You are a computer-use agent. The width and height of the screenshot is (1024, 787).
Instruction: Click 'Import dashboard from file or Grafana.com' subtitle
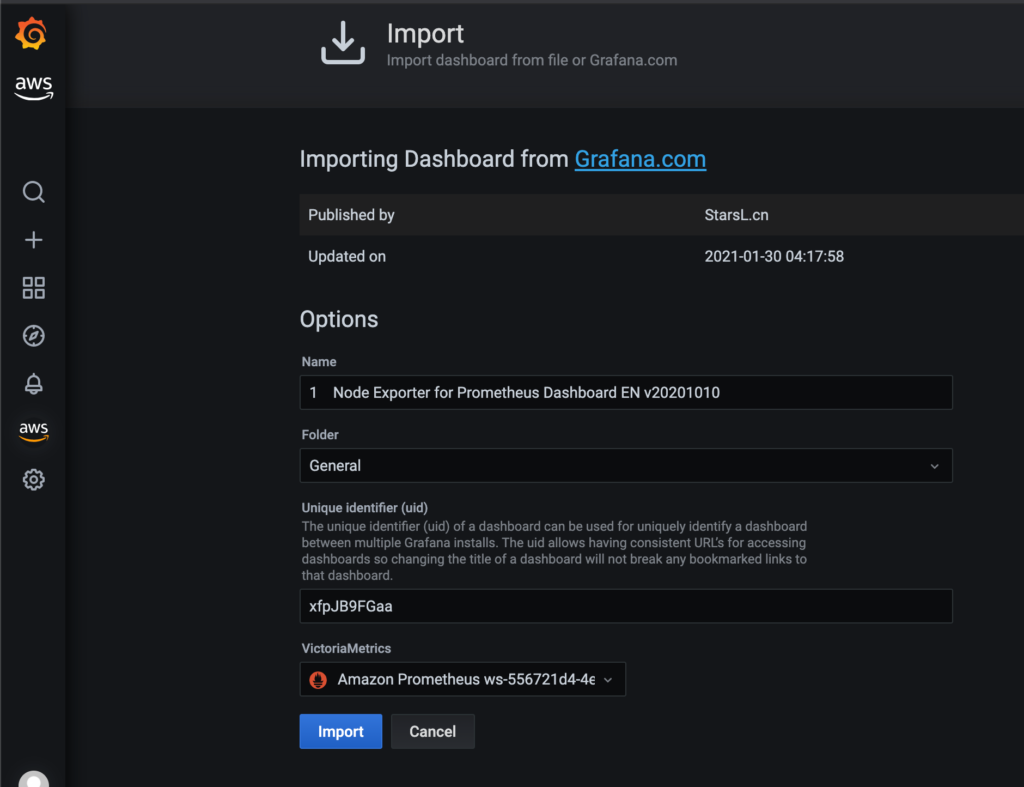point(532,60)
